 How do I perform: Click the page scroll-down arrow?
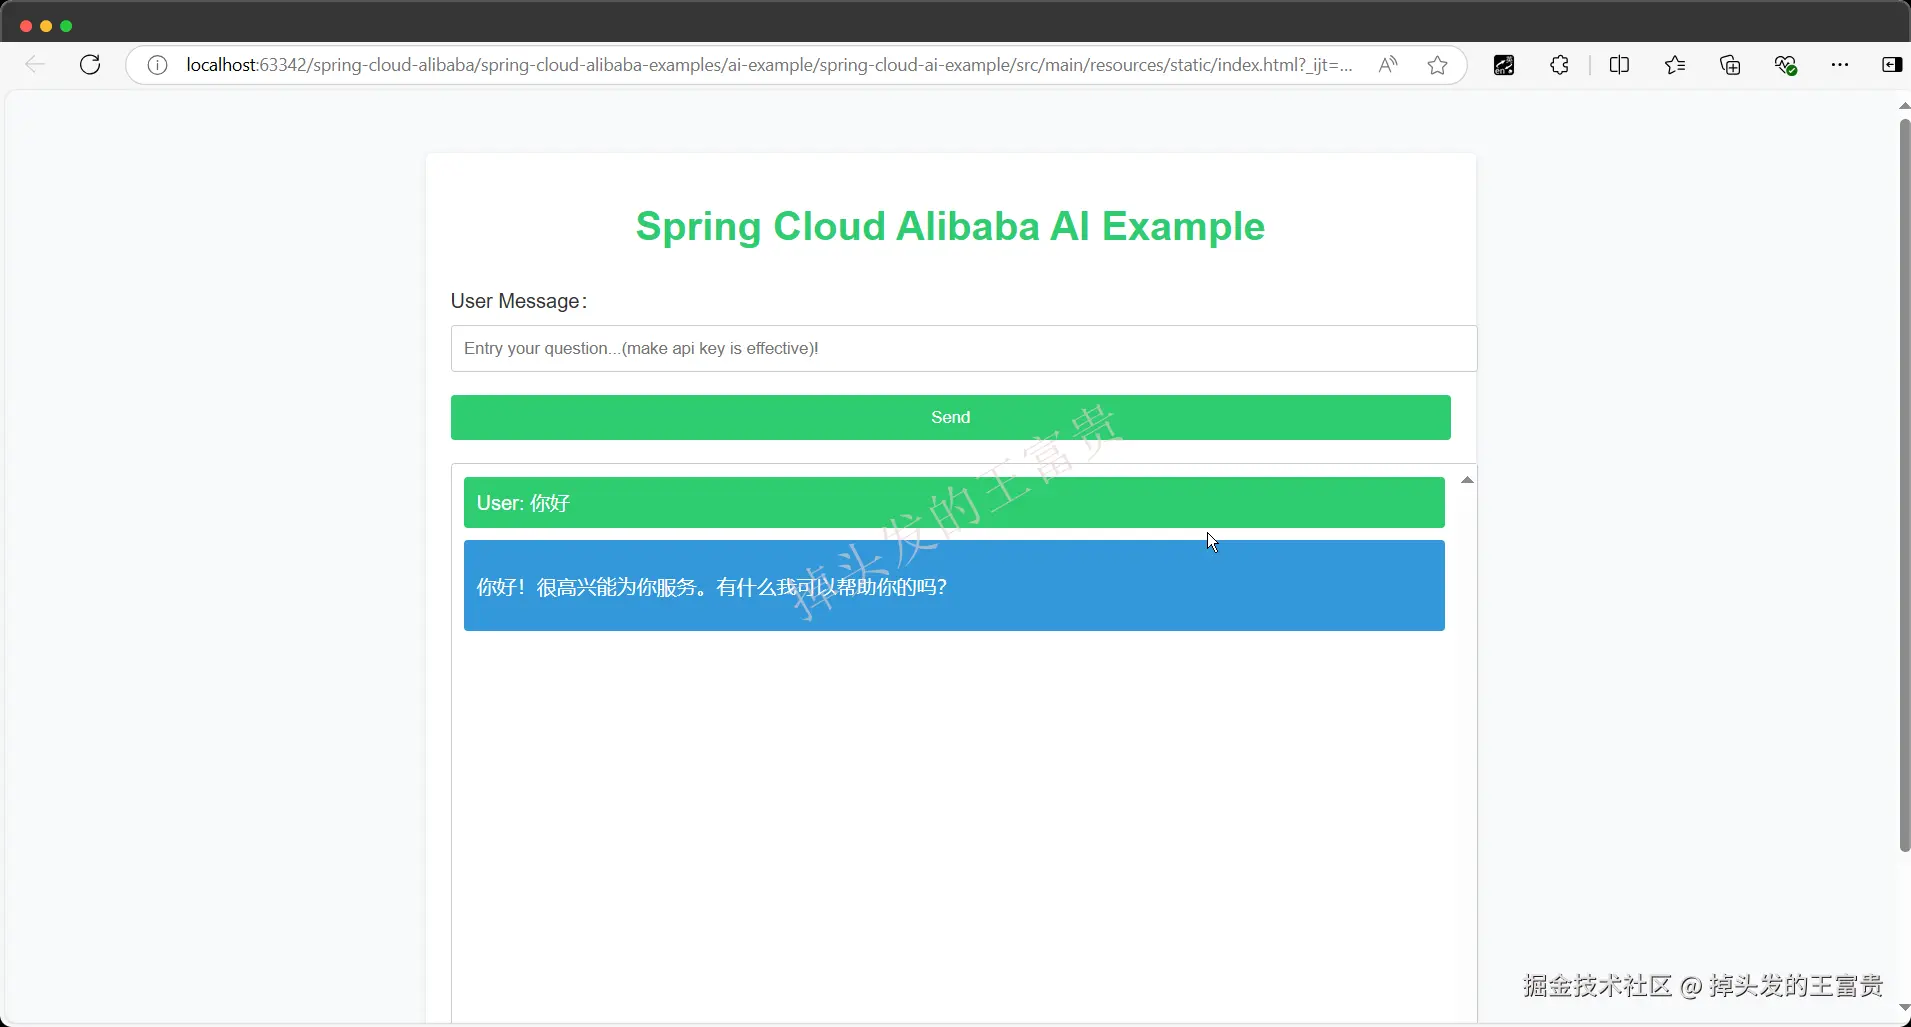1904,1008
